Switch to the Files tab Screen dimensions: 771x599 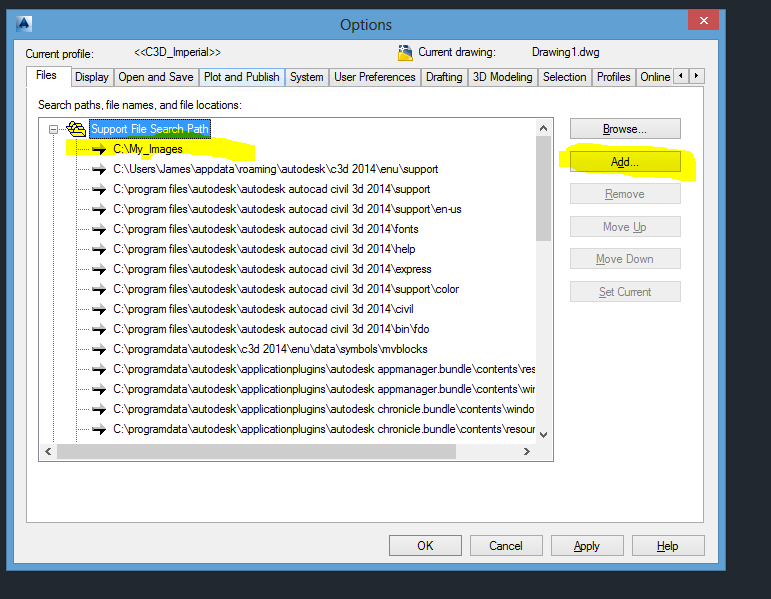point(46,75)
